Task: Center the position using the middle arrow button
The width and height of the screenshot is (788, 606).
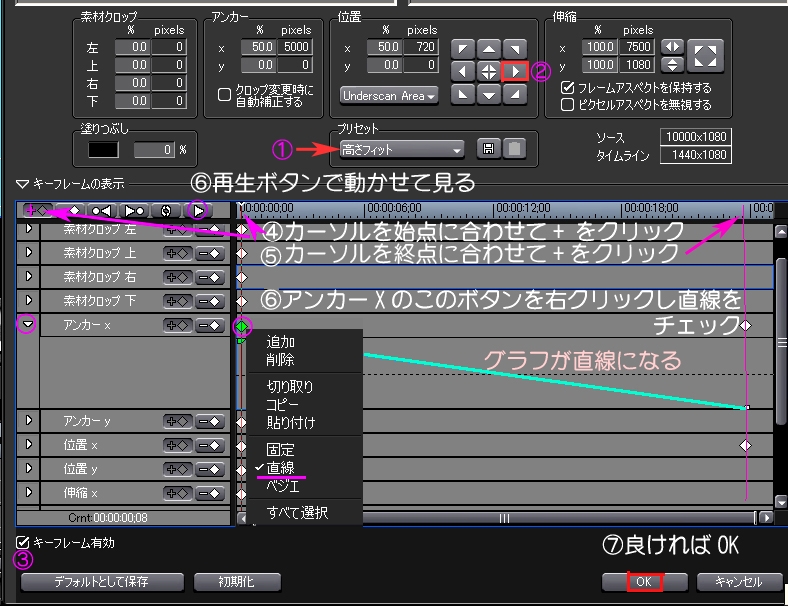Action: (488, 72)
